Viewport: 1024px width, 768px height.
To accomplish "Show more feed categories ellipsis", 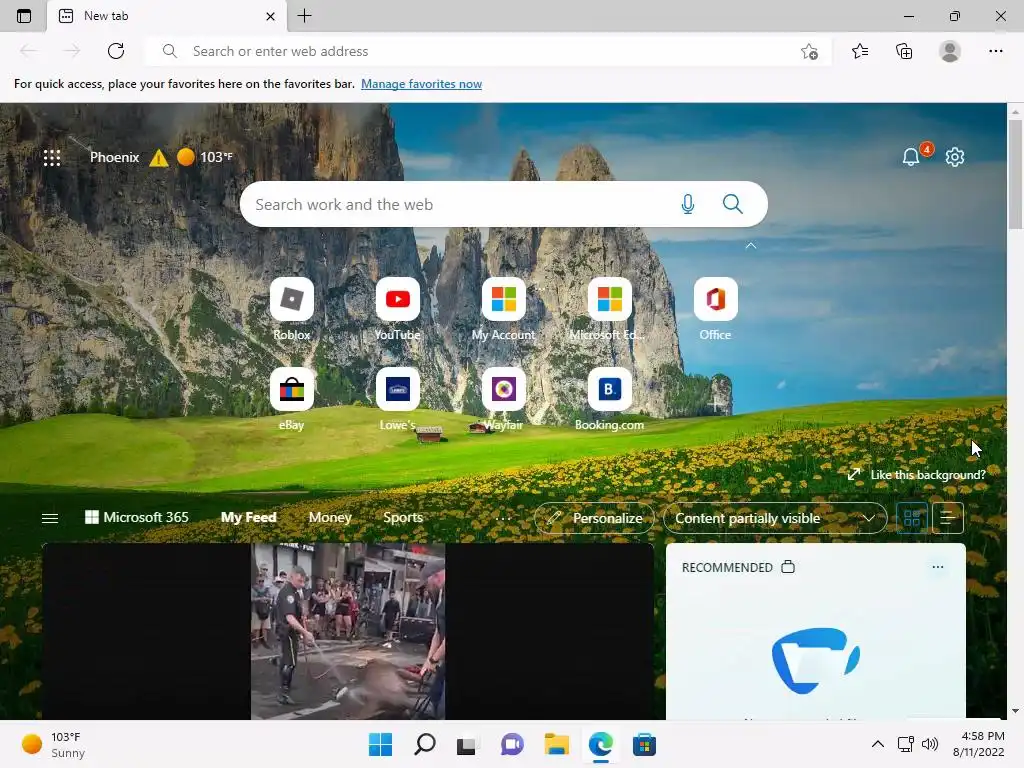I will 504,519.
